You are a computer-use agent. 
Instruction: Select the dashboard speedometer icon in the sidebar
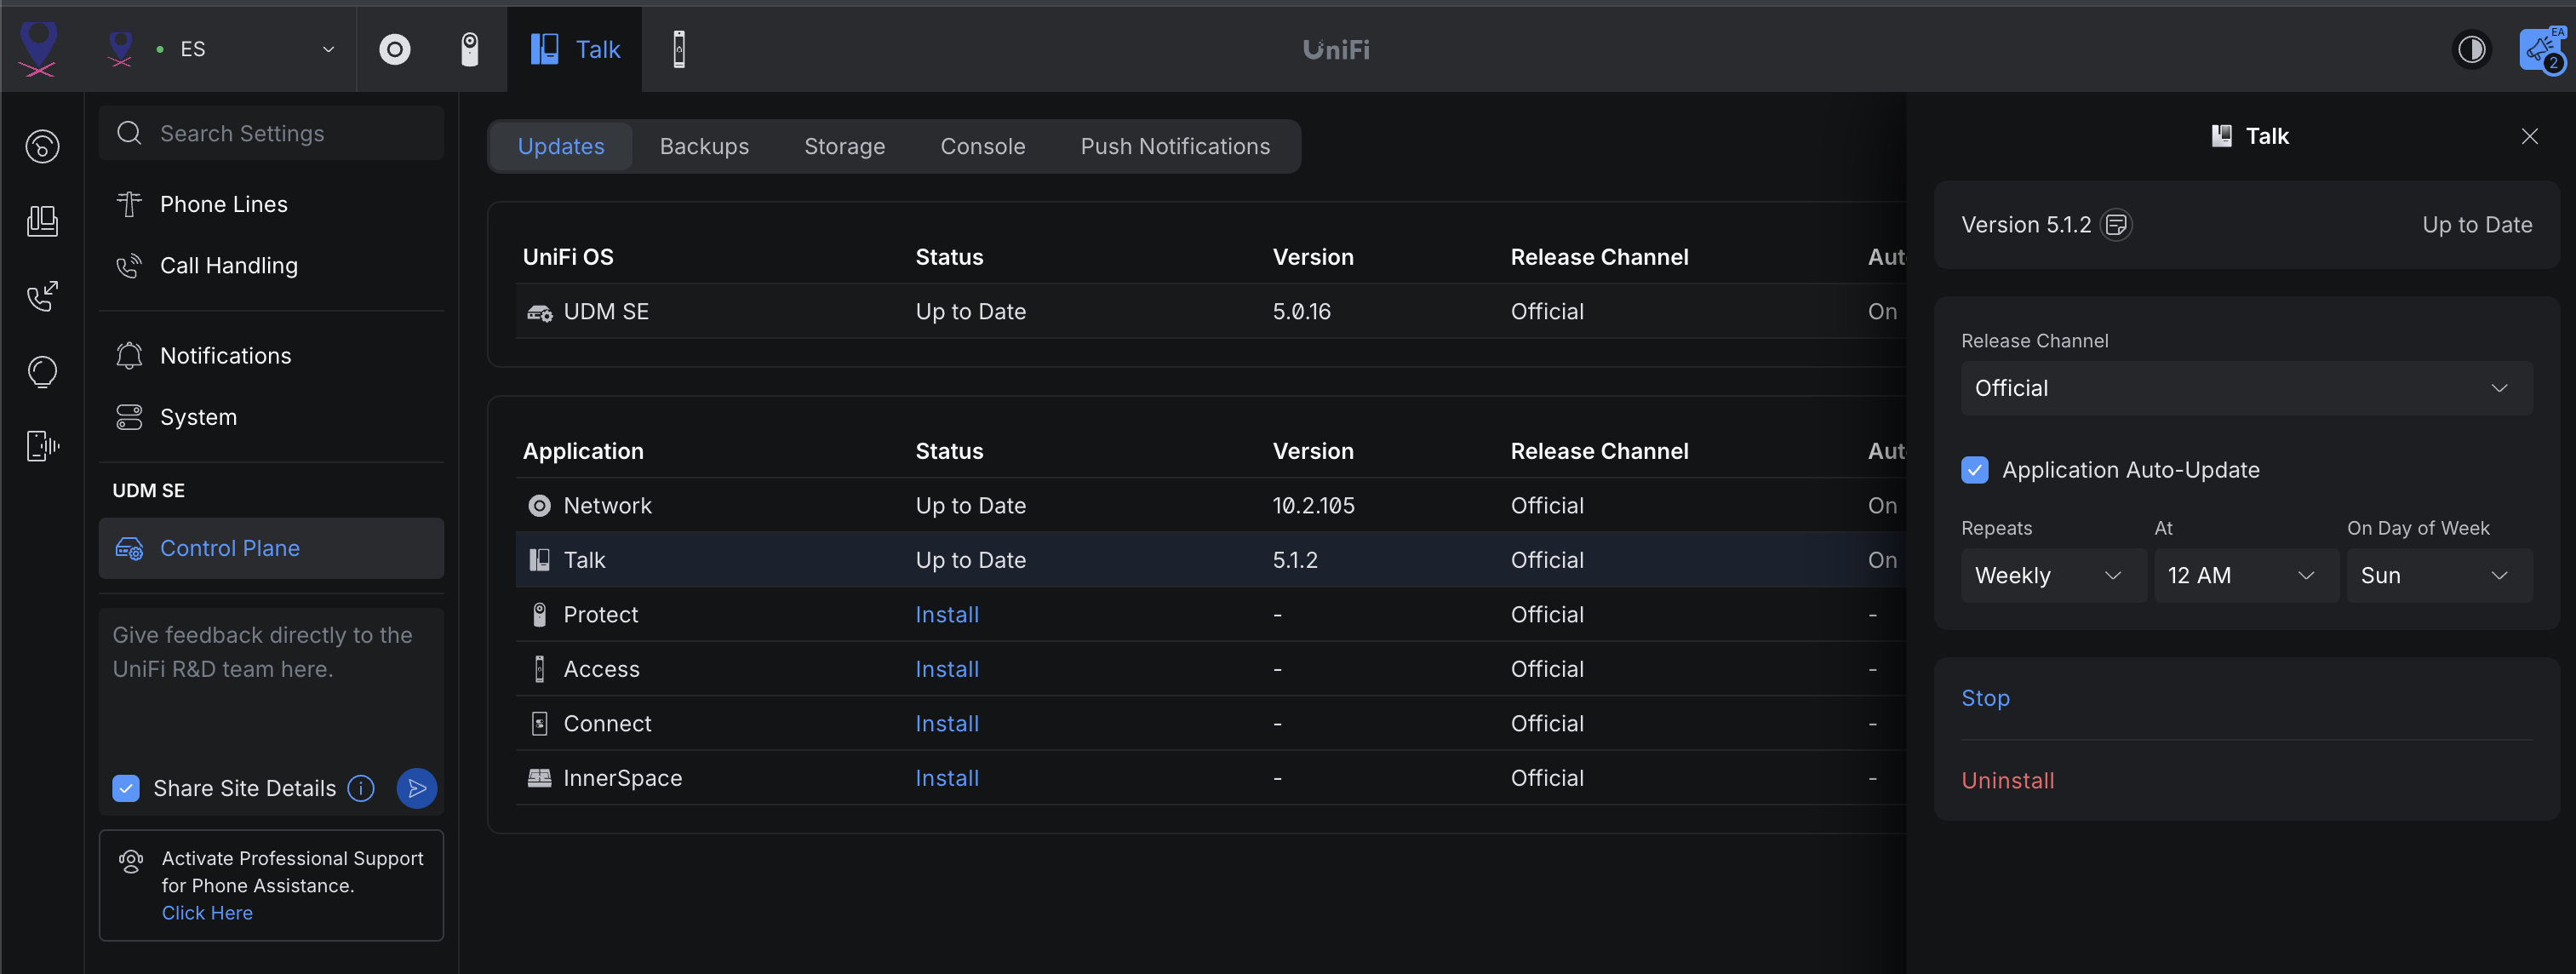tap(42, 146)
